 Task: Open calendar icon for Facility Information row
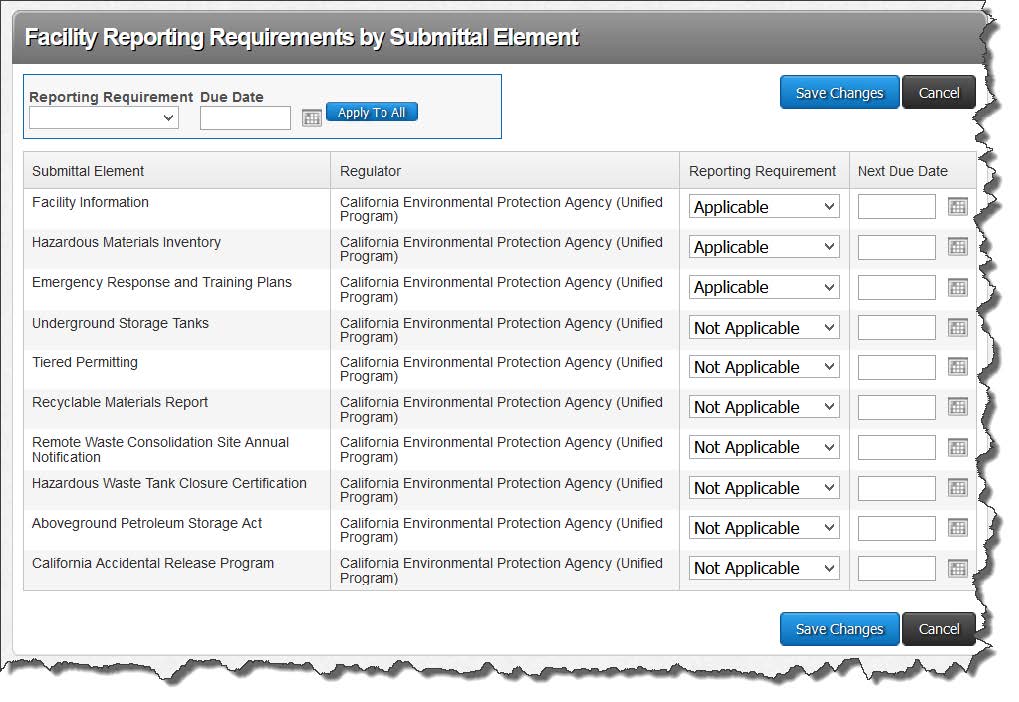957,207
